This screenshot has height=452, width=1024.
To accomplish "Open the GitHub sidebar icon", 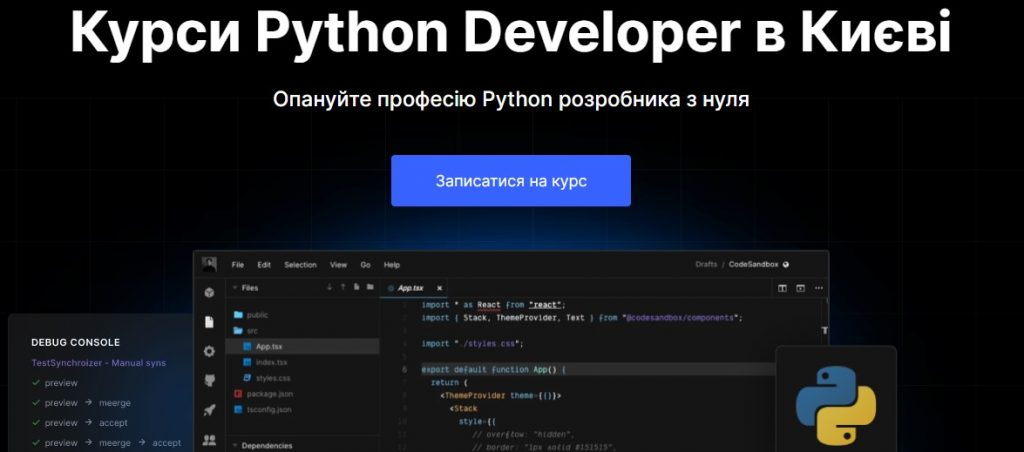I will point(209,381).
